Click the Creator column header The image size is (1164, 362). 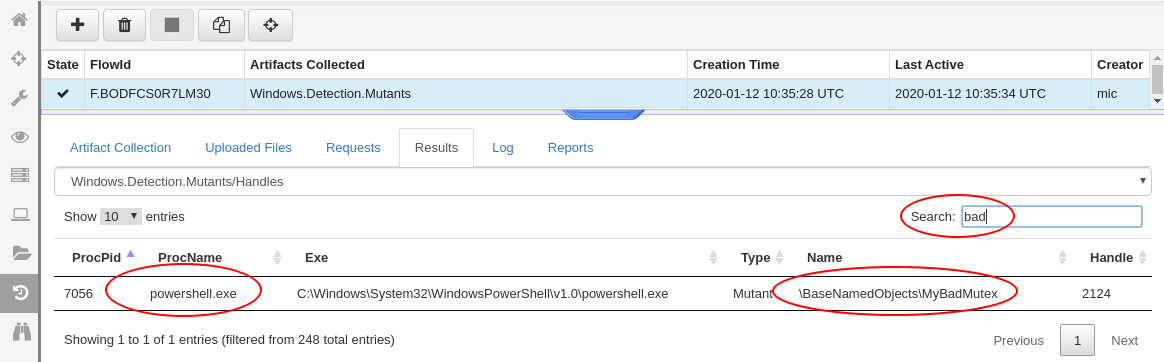point(1120,65)
